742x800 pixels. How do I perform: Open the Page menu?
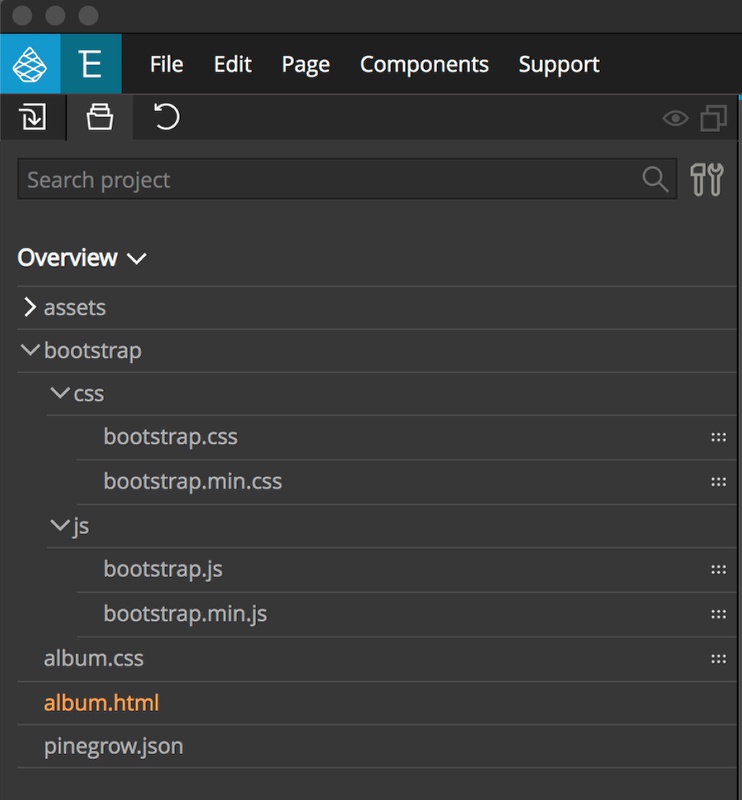click(306, 65)
